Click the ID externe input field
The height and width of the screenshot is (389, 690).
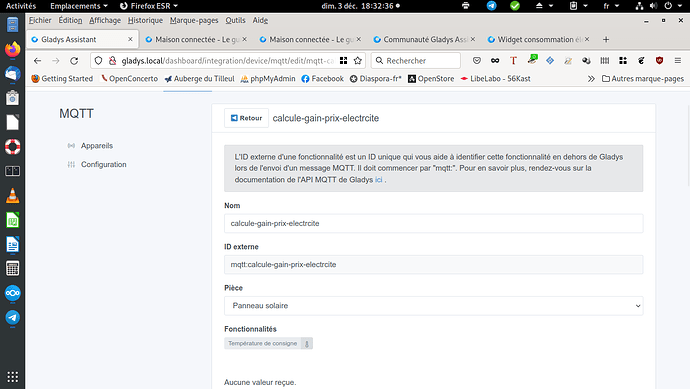tap(433, 264)
